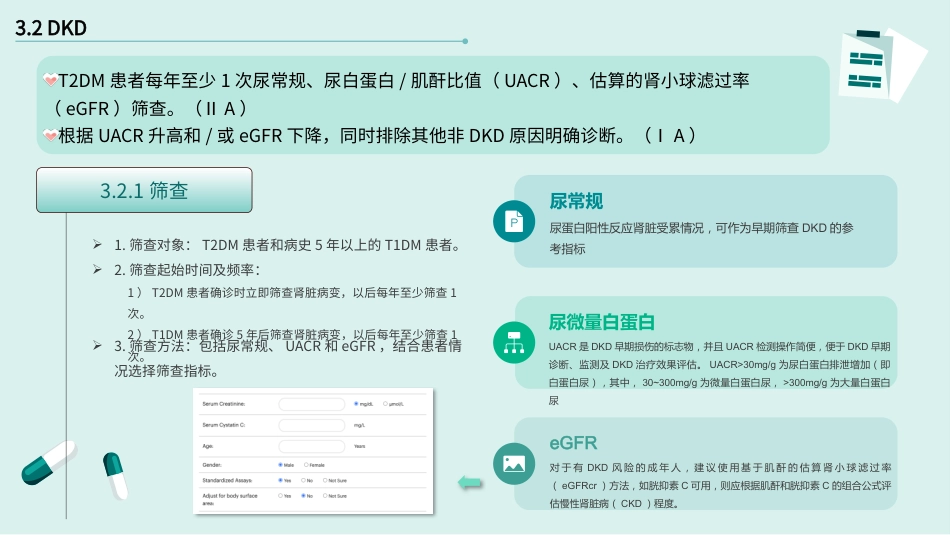
Task: Select mg/dL unit for Serum Creatinine
Action: (356, 404)
